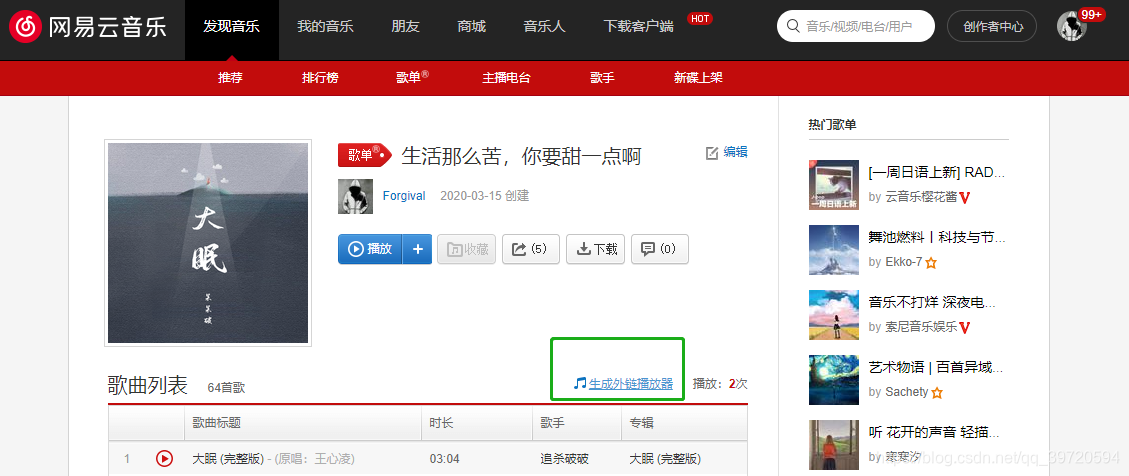
Task: Open song title 大眠 (完整版)
Action: 228,459
